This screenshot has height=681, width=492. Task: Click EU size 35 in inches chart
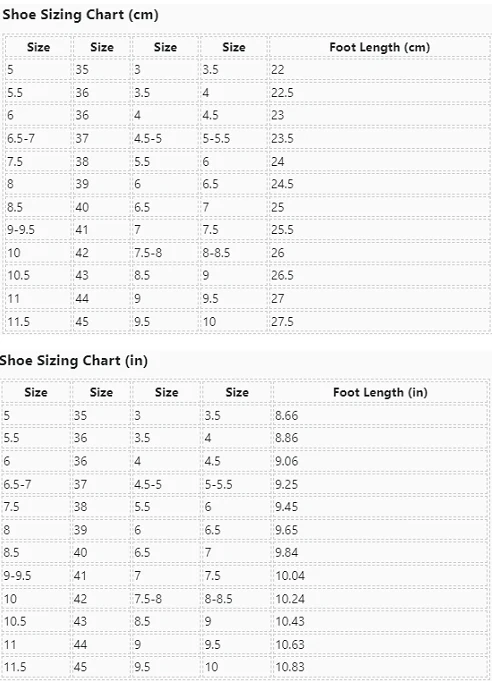pyautogui.click(x=80, y=416)
